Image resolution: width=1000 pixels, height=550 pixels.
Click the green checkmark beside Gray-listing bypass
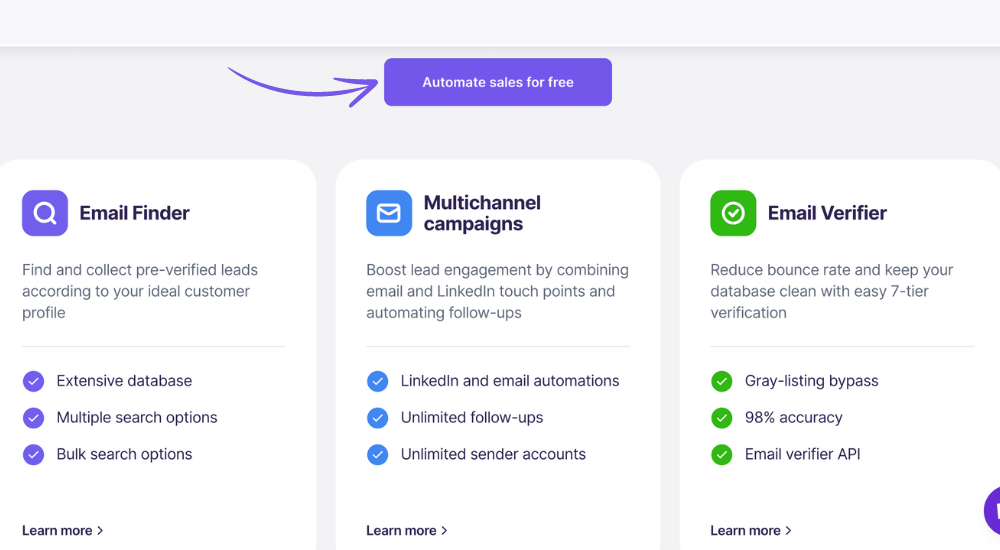pyautogui.click(x=722, y=381)
